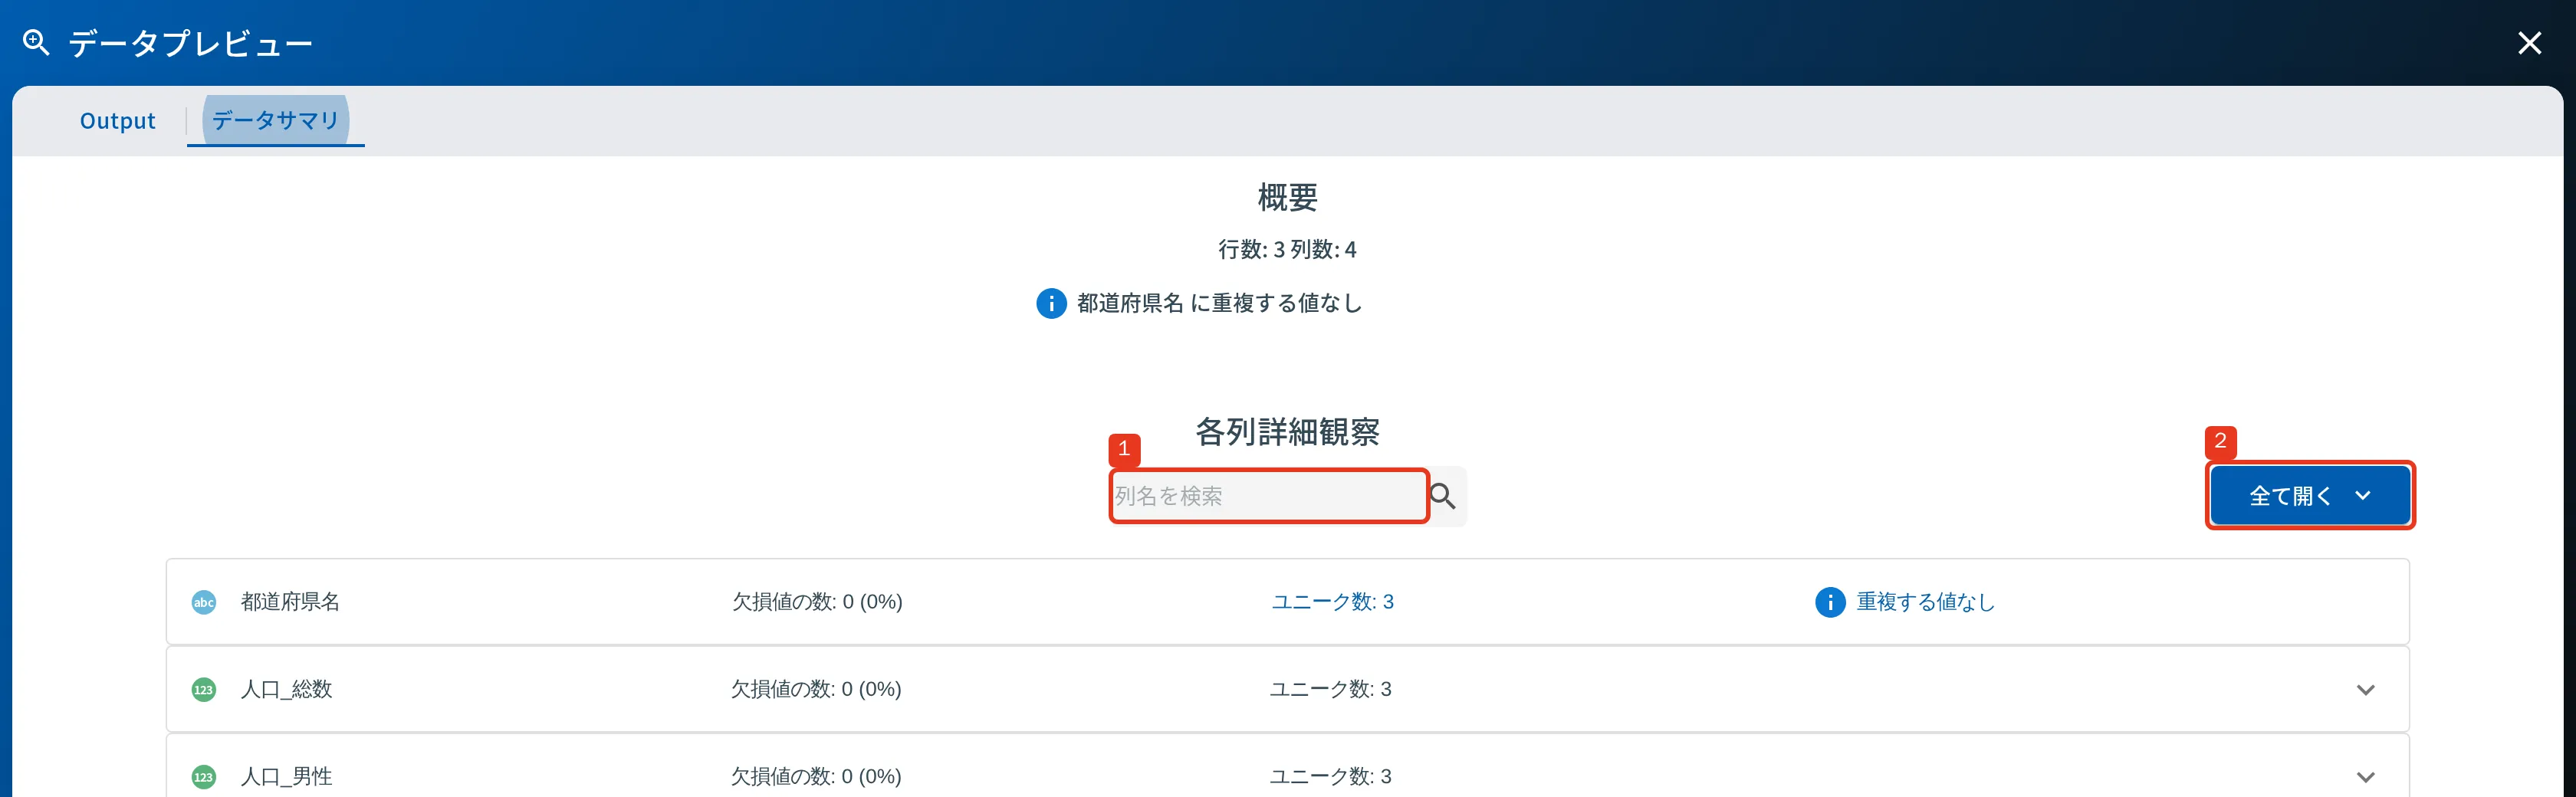Focus the 列名を検索 search field
This screenshot has width=2576, height=797.
pyautogui.click(x=1268, y=496)
